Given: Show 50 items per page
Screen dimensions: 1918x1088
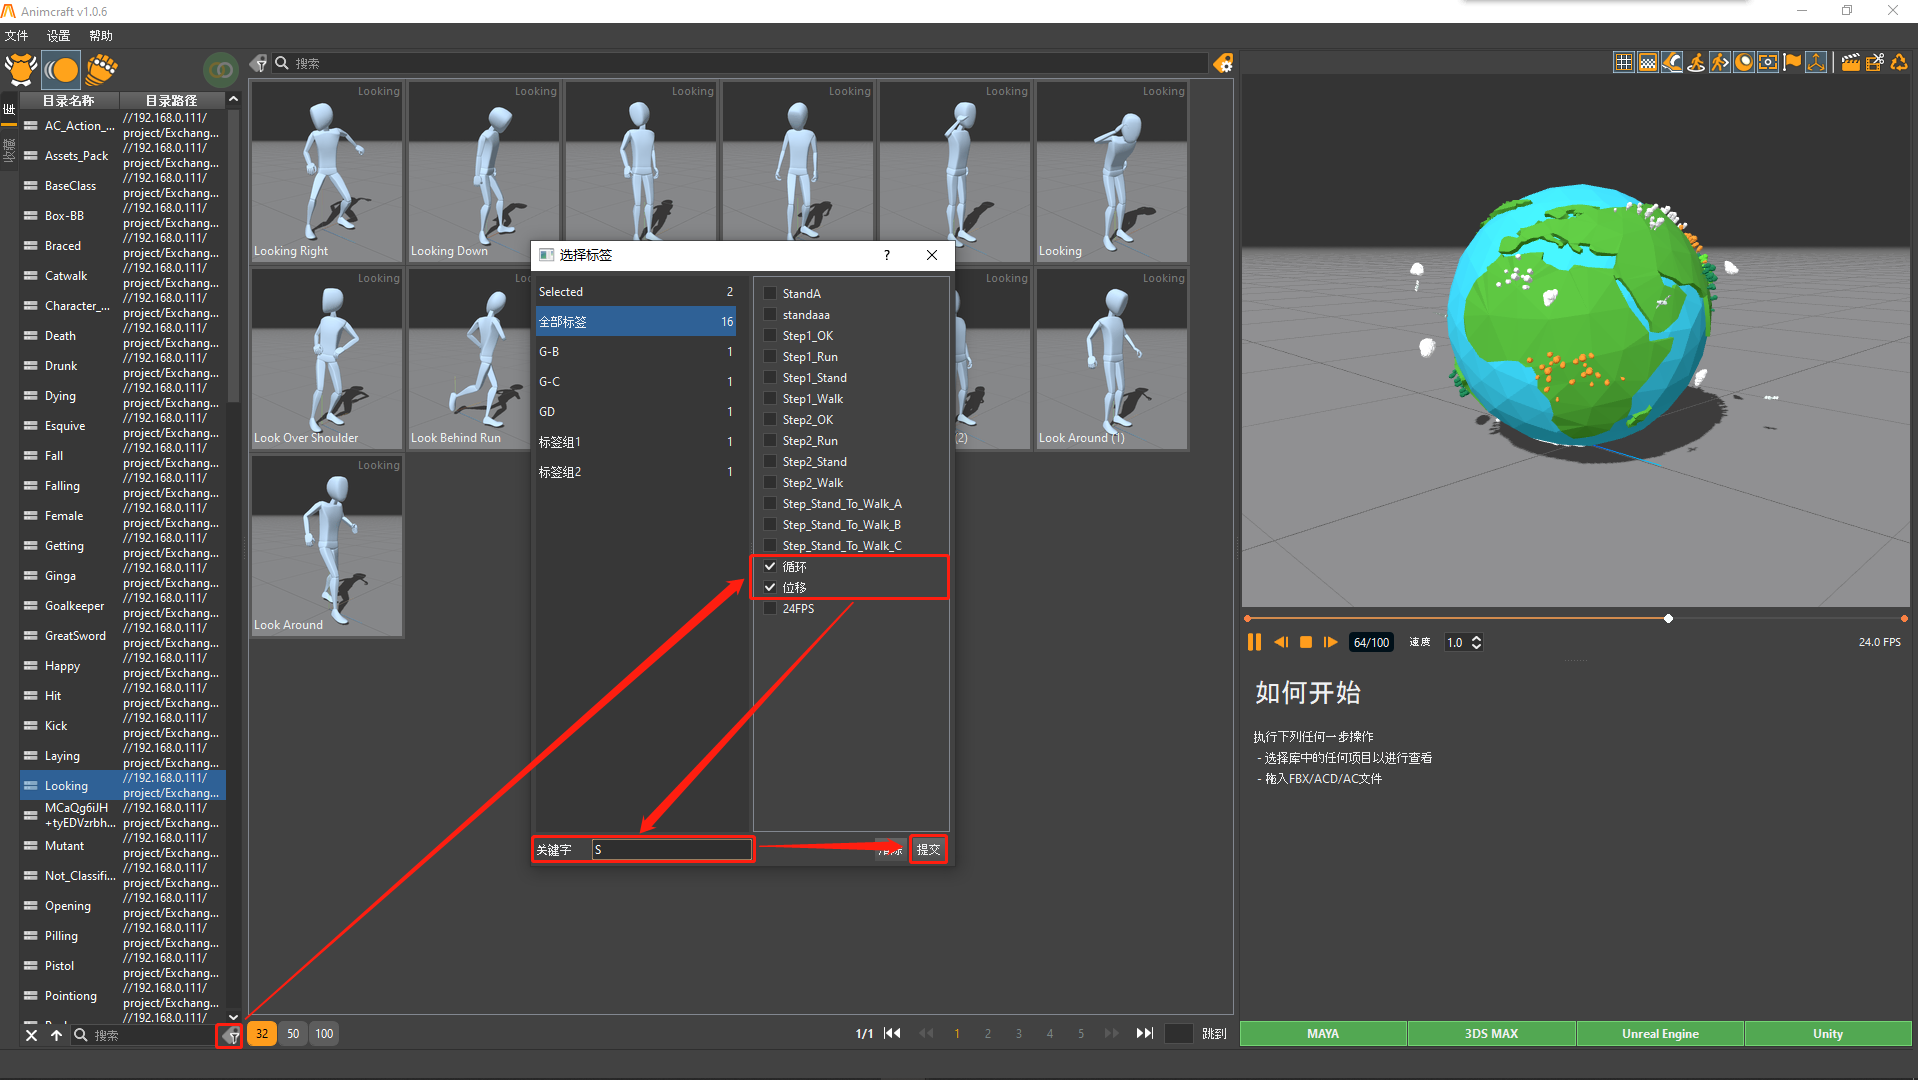Looking at the screenshot, I should click(293, 1034).
